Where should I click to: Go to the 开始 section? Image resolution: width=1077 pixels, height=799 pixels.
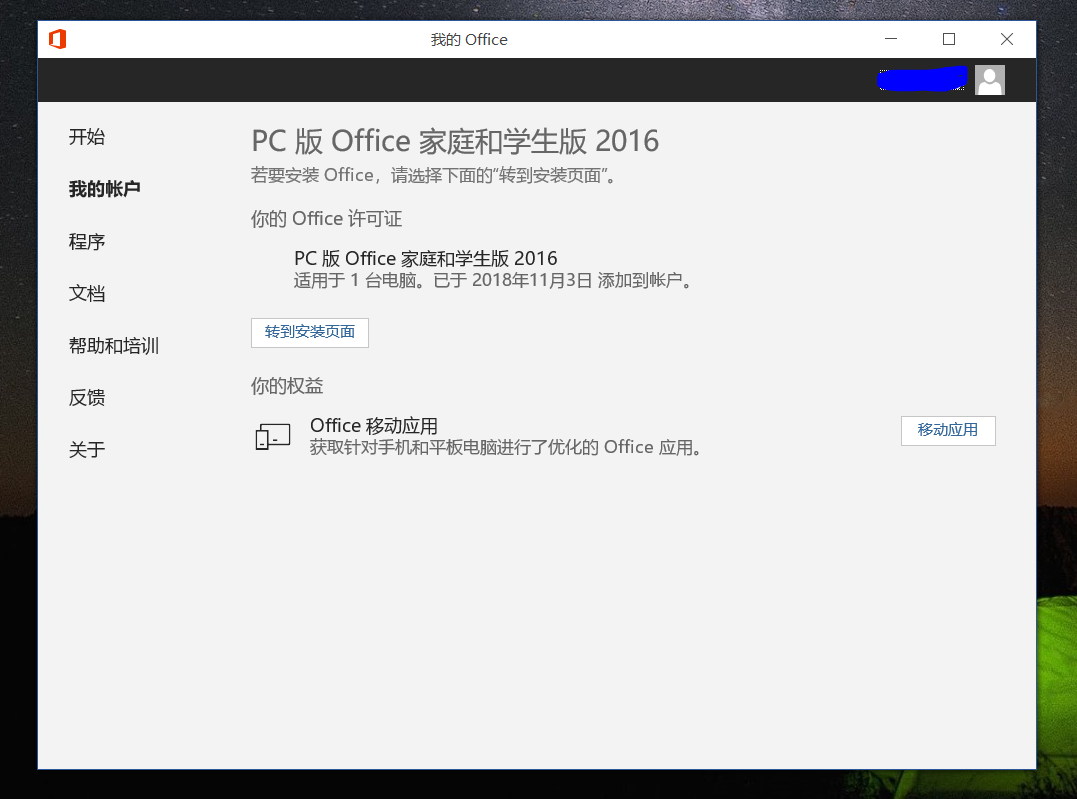point(87,137)
